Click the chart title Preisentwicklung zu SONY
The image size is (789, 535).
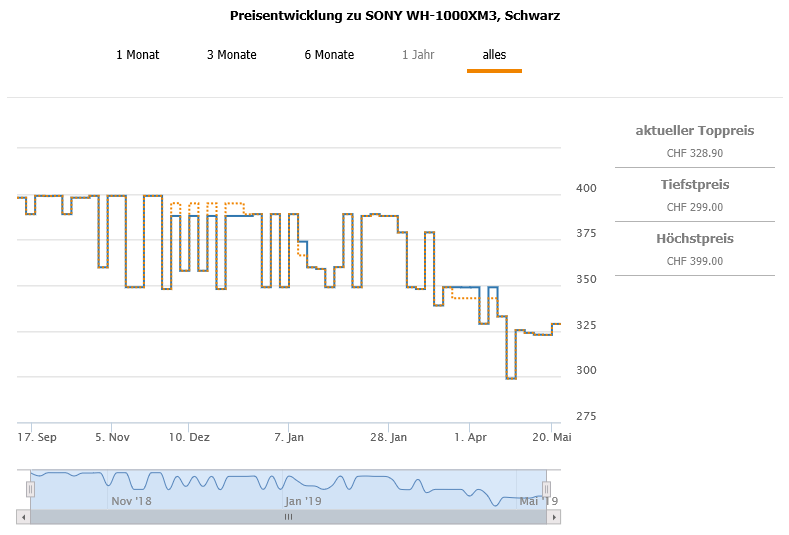click(394, 16)
